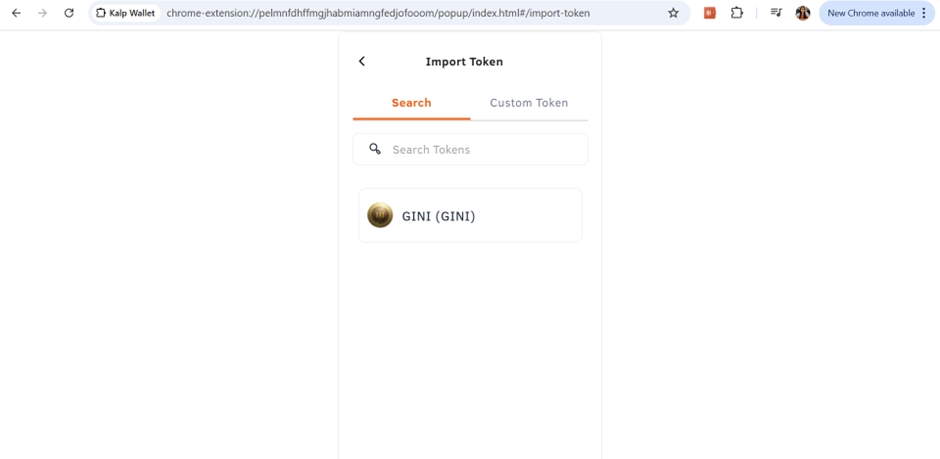Viewport: 940px width, 459px height.
Task: Bookmark this page with the star icon
Action: click(x=673, y=13)
